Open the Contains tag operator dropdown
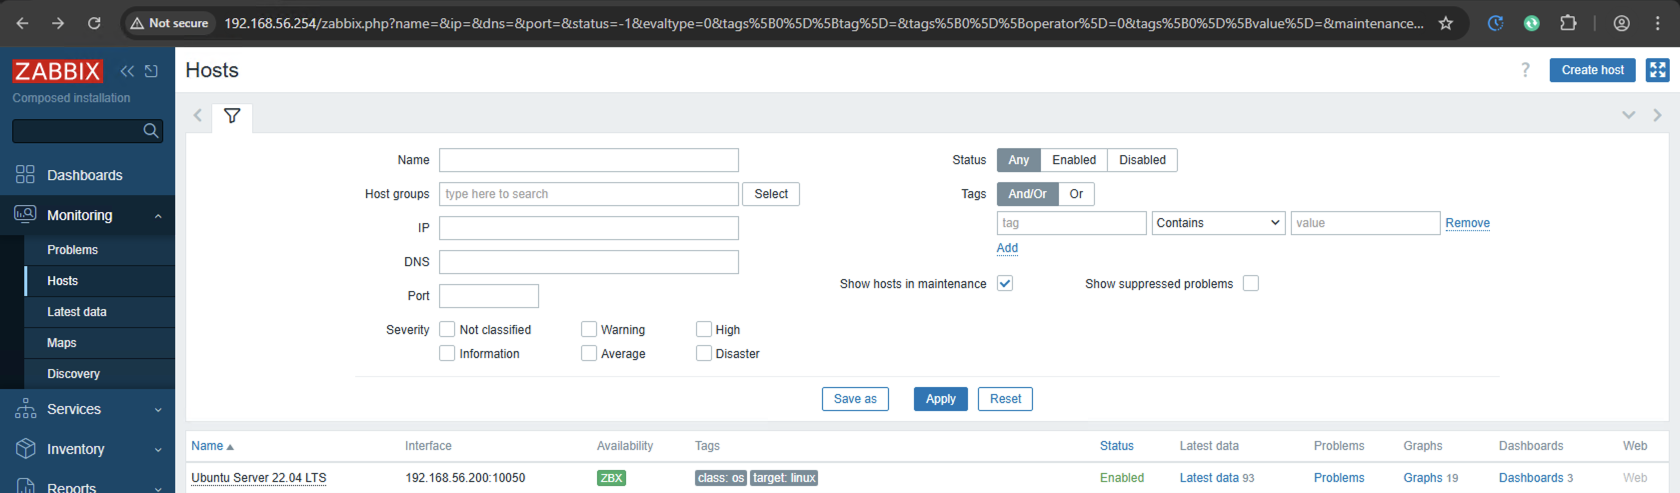This screenshot has height=493, width=1680. point(1218,223)
